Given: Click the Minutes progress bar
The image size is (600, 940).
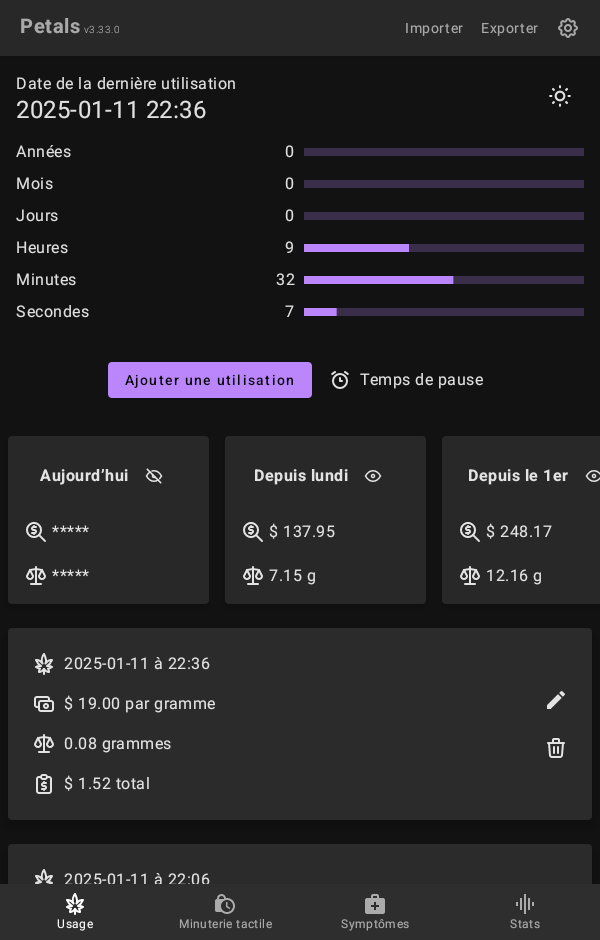Looking at the screenshot, I should 444,280.
